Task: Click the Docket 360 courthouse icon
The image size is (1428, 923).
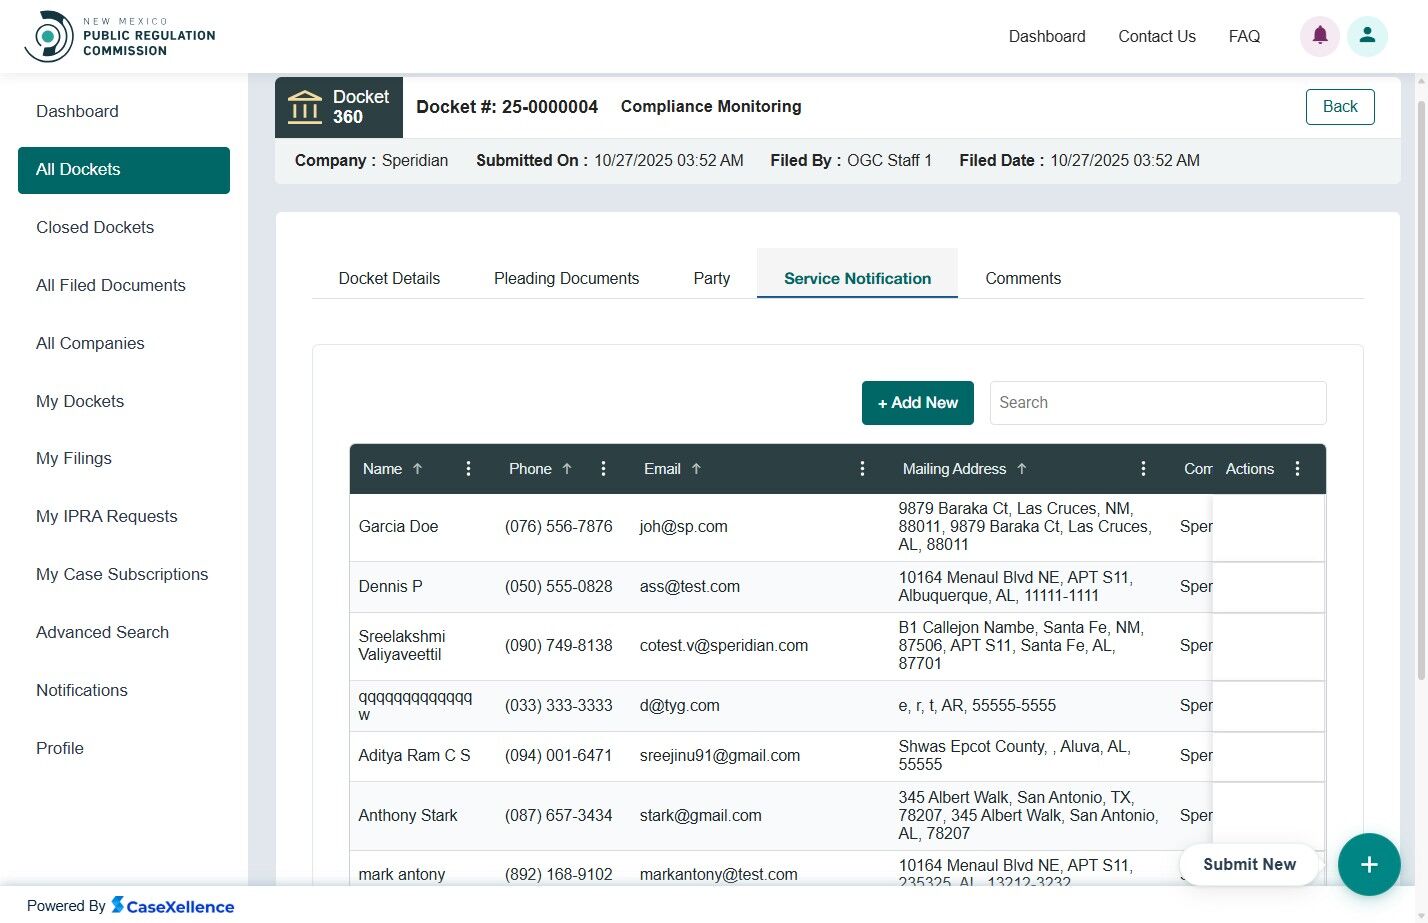Action: coord(305,106)
